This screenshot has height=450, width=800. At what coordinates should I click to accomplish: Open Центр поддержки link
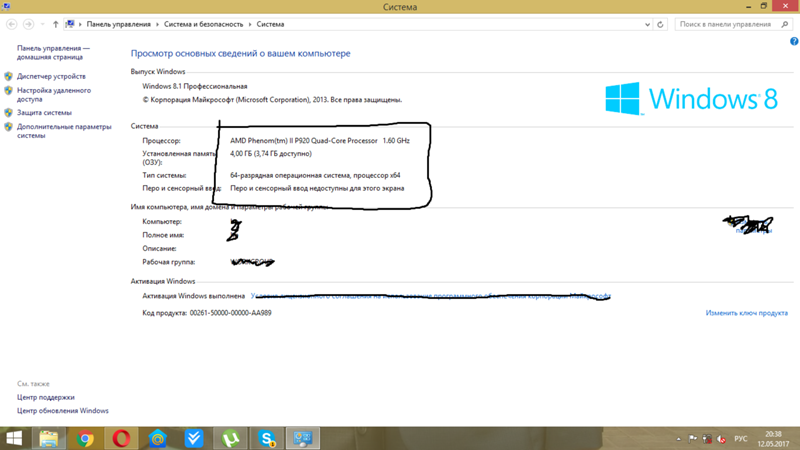(x=45, y=397)
